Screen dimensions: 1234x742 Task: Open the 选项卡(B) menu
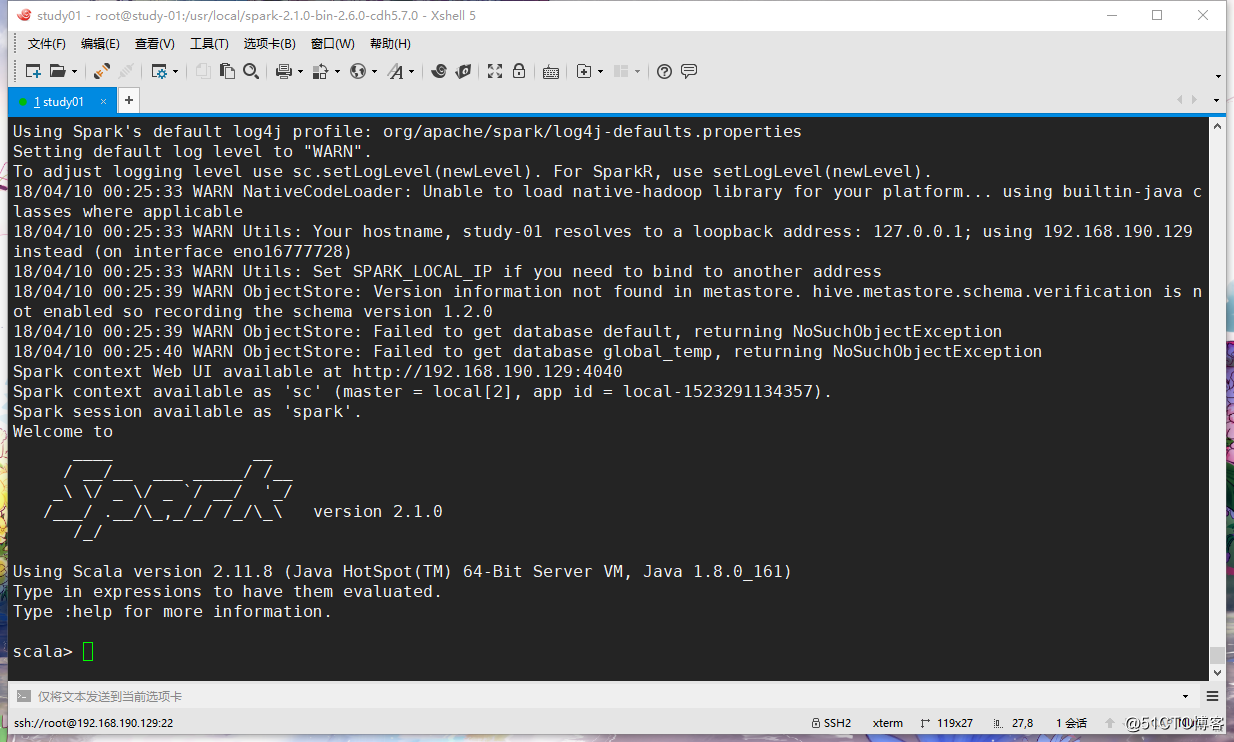(x=270, y=44)
